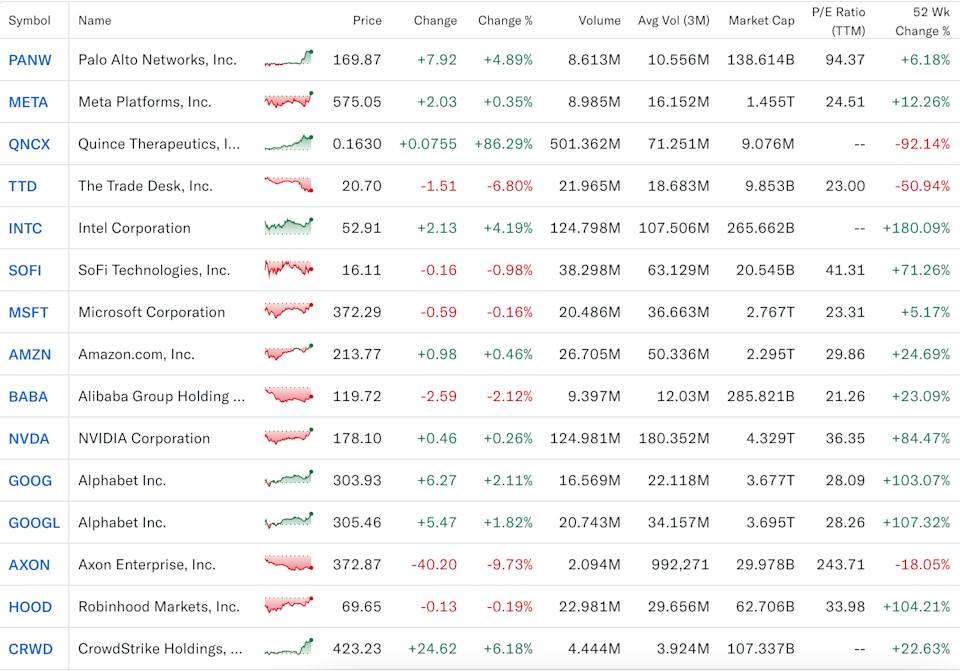
Task: Click the Axon Enterprise mini chart
Action: click(x=289, y=563)
